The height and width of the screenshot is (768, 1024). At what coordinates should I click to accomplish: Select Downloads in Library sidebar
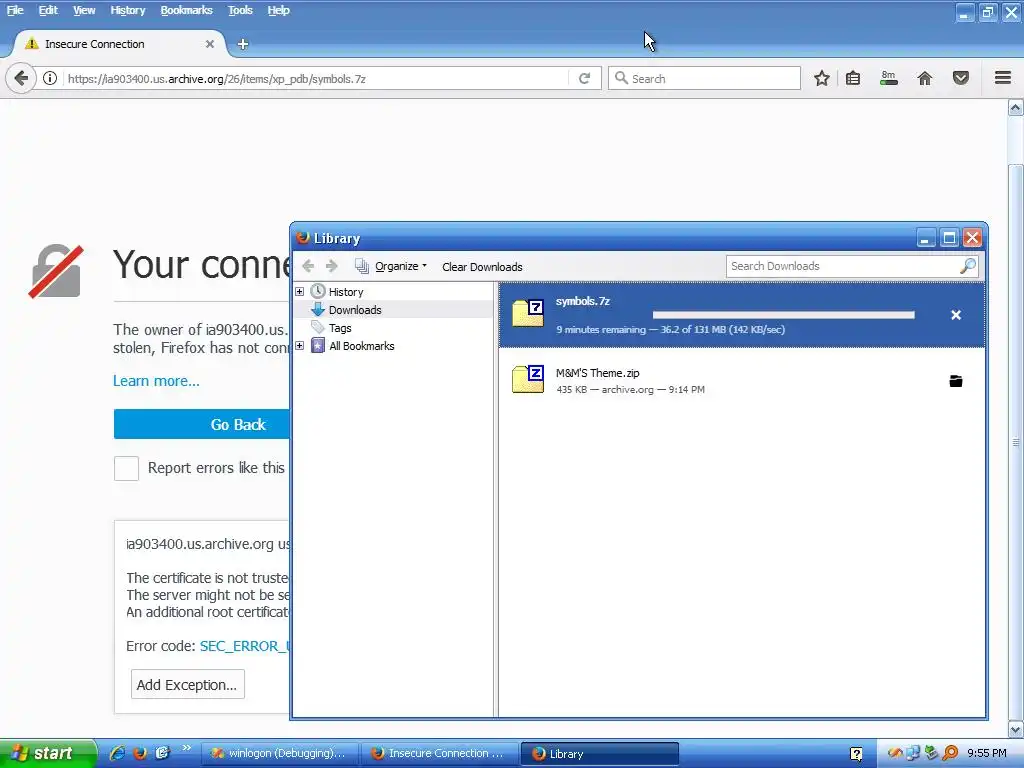coord(355,310)
